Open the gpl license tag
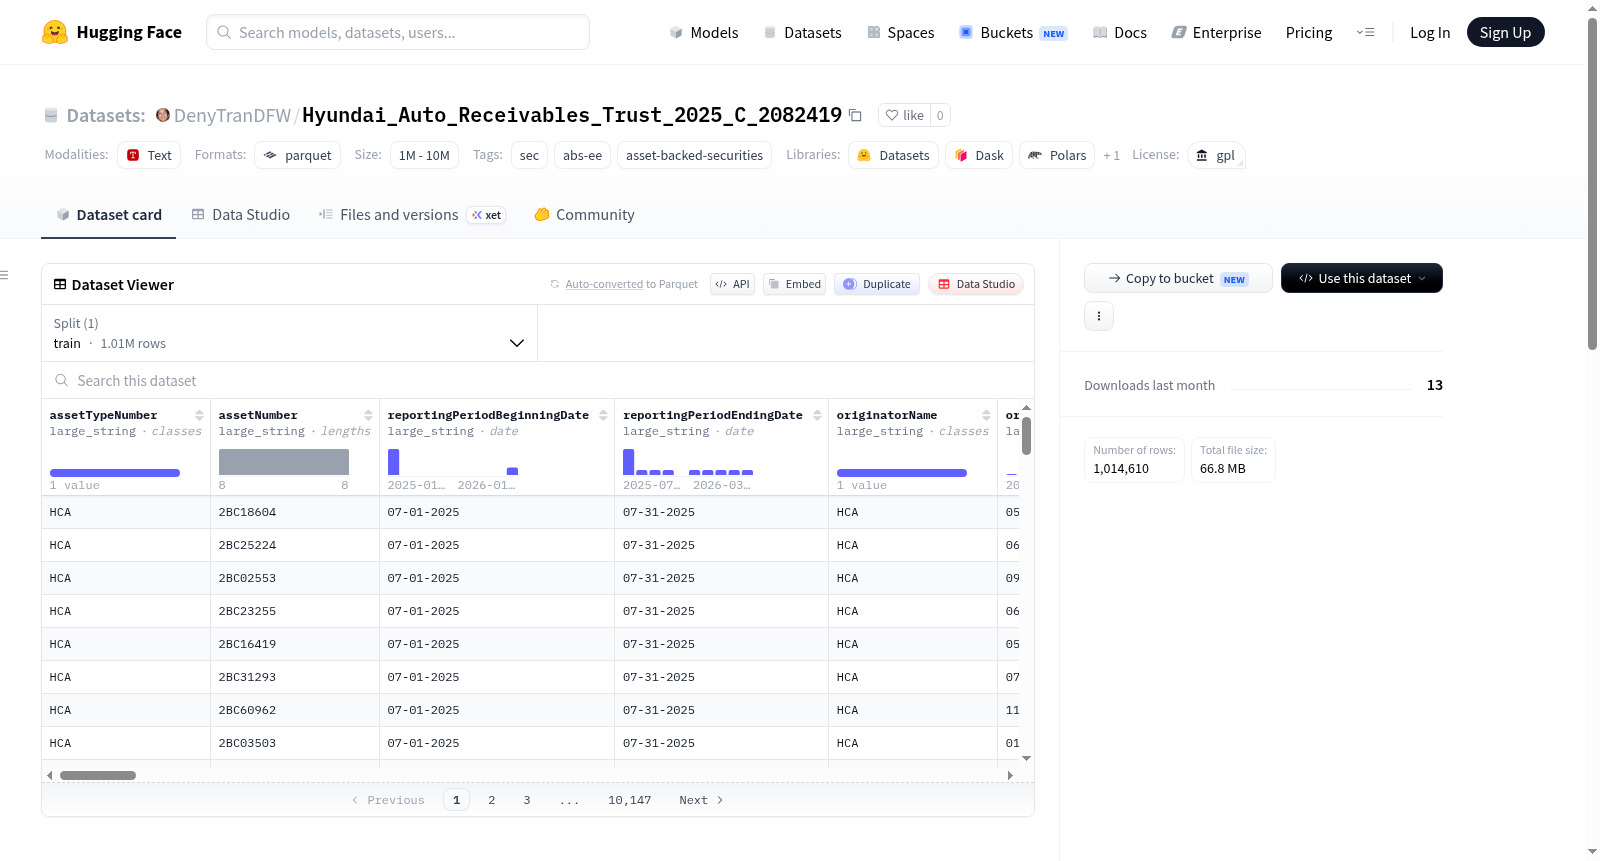Viewport: 1600px width, 861px height. [x=1216, y=155]
